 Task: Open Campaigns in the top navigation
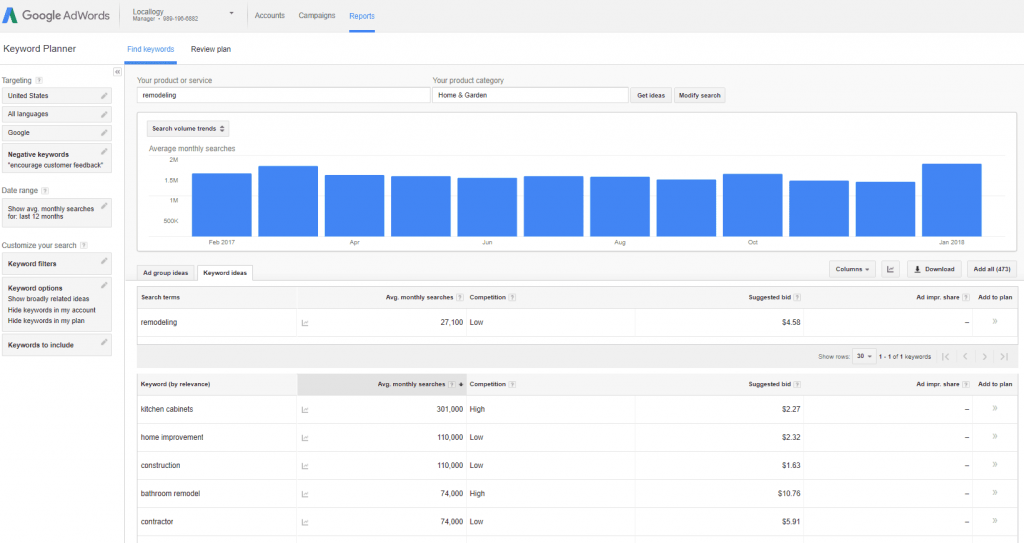pos(317,16)
